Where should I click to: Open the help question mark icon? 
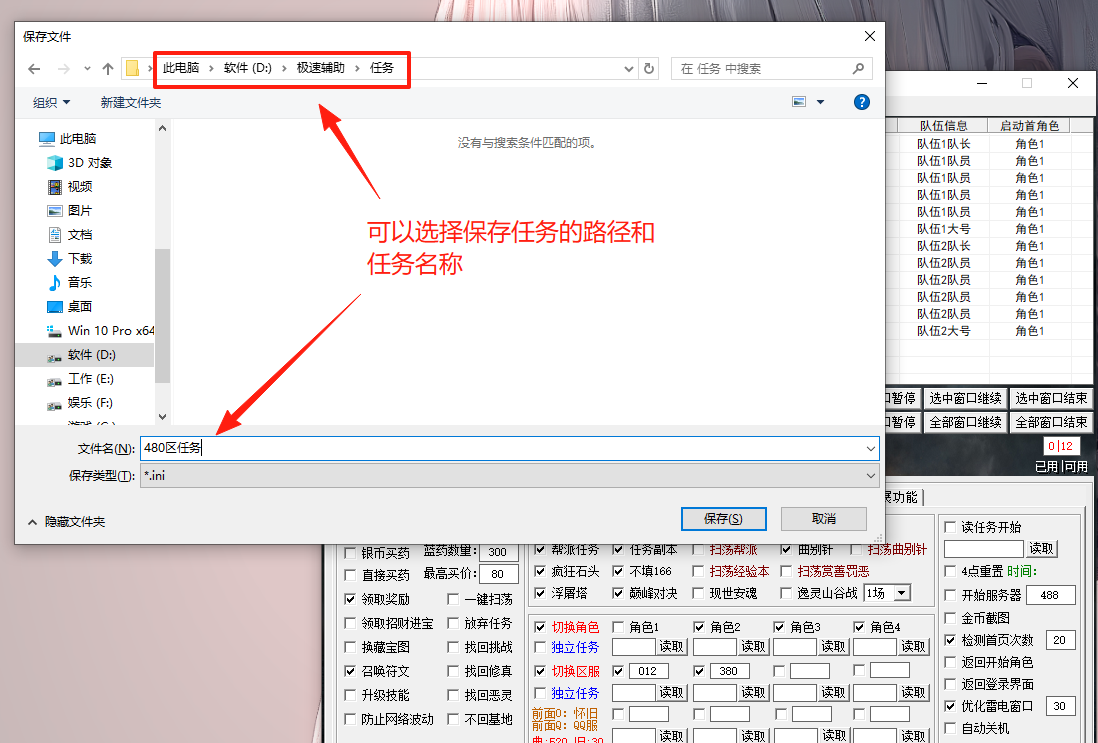pyautogui.click(x=862, y=102)
